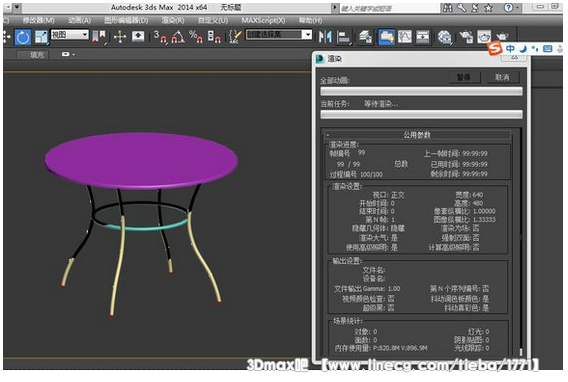Click Render Production teapot
Screen dimensions: 568x382
tap(502, 37)
